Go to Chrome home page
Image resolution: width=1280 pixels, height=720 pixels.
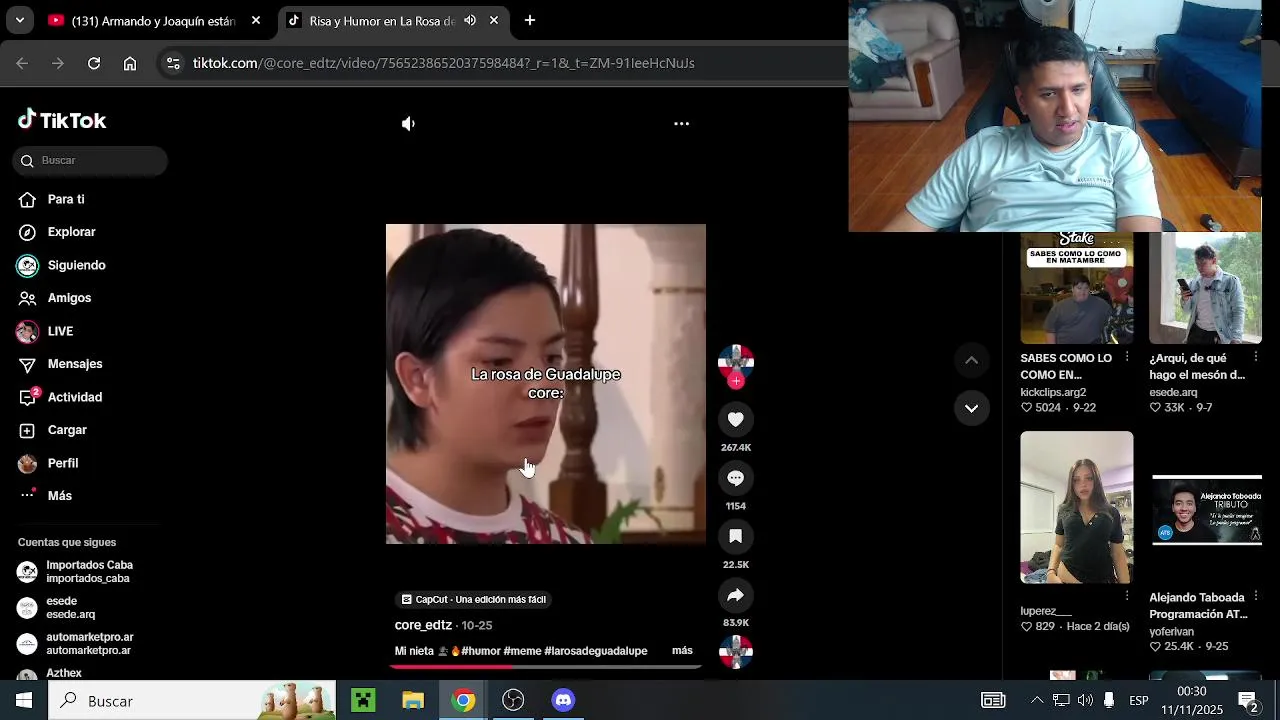(130, 63)
